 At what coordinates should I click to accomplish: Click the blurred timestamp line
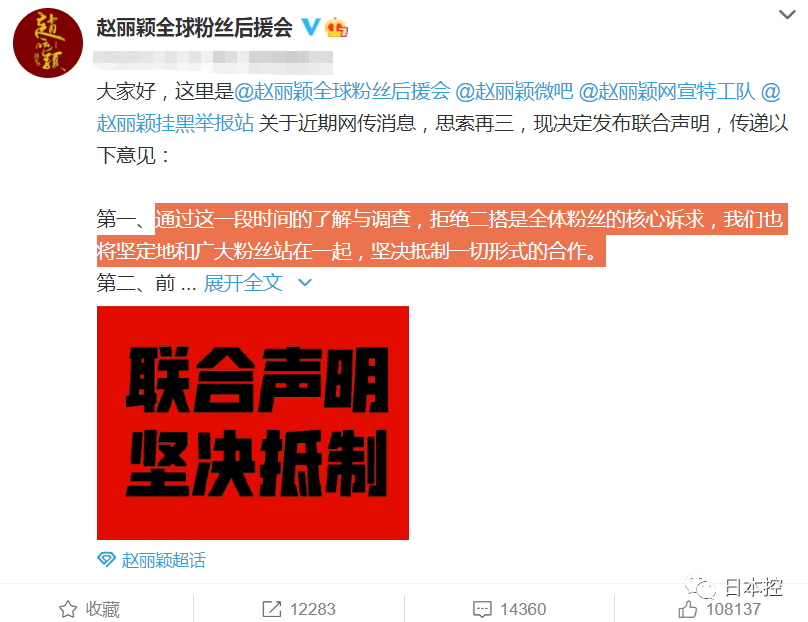coord(213,62)
